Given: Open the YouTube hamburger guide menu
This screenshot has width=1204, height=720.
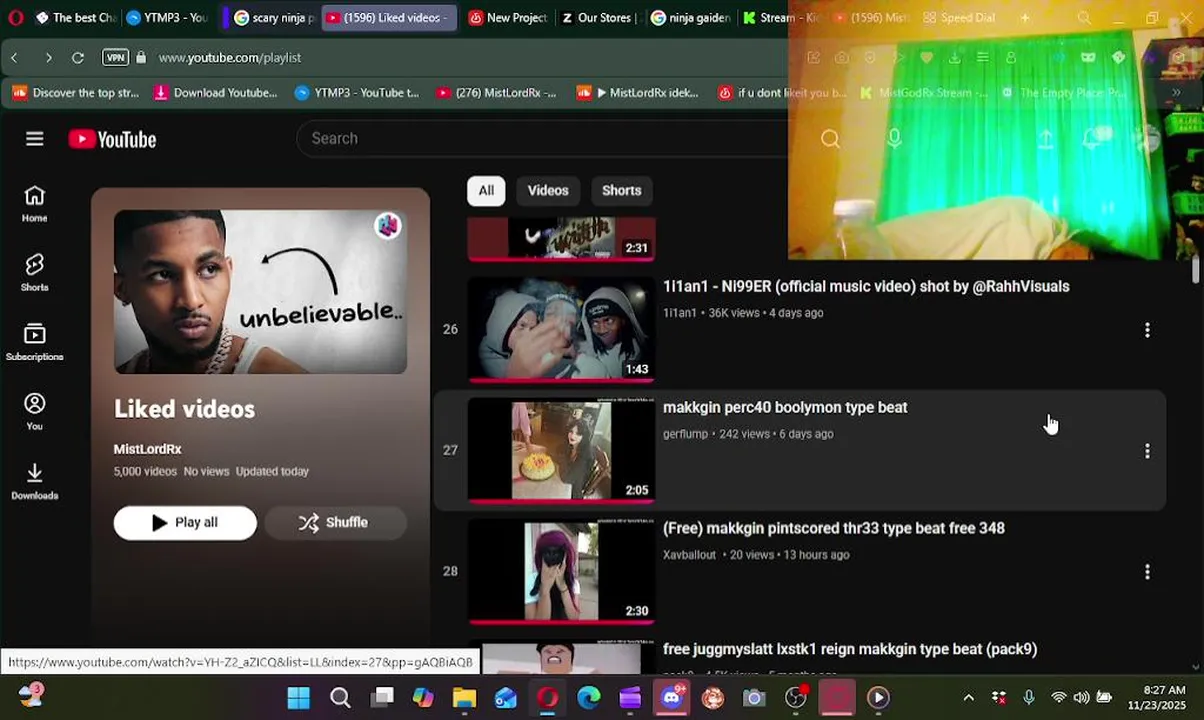Looking at the screenshot, I should click(x=35, y=139).
